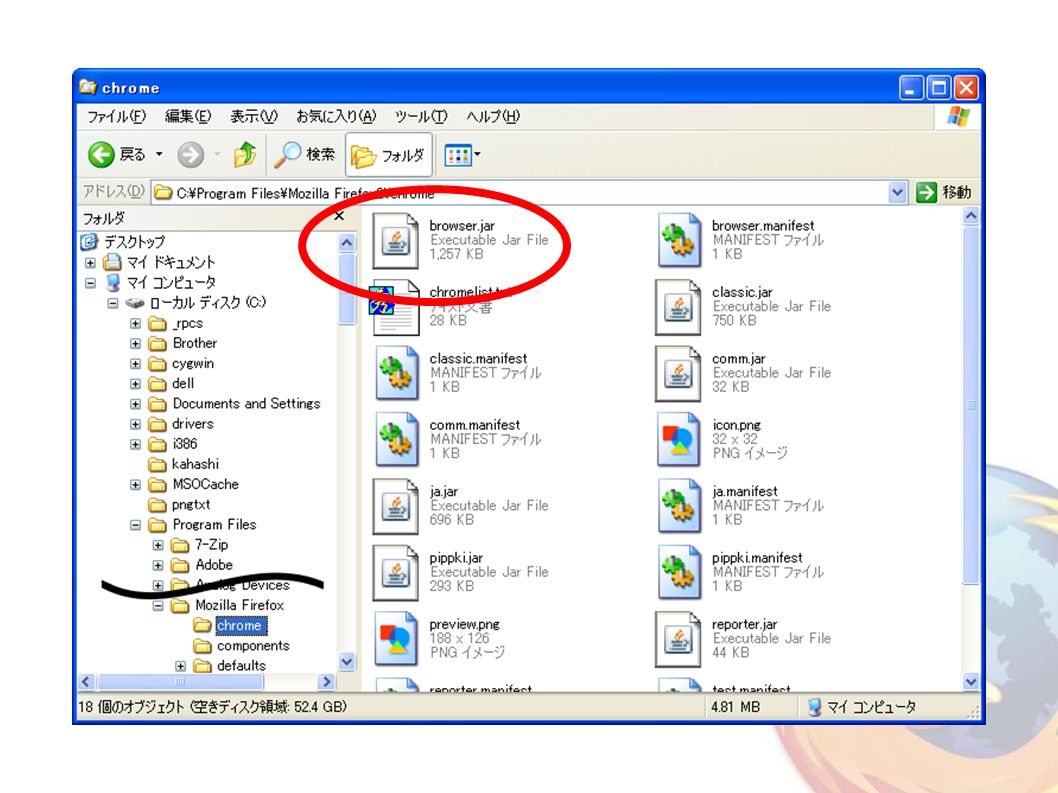Click the title bar chrome folder icon
This screenshot has width=1058, height=793.
[x=88, y=87]
